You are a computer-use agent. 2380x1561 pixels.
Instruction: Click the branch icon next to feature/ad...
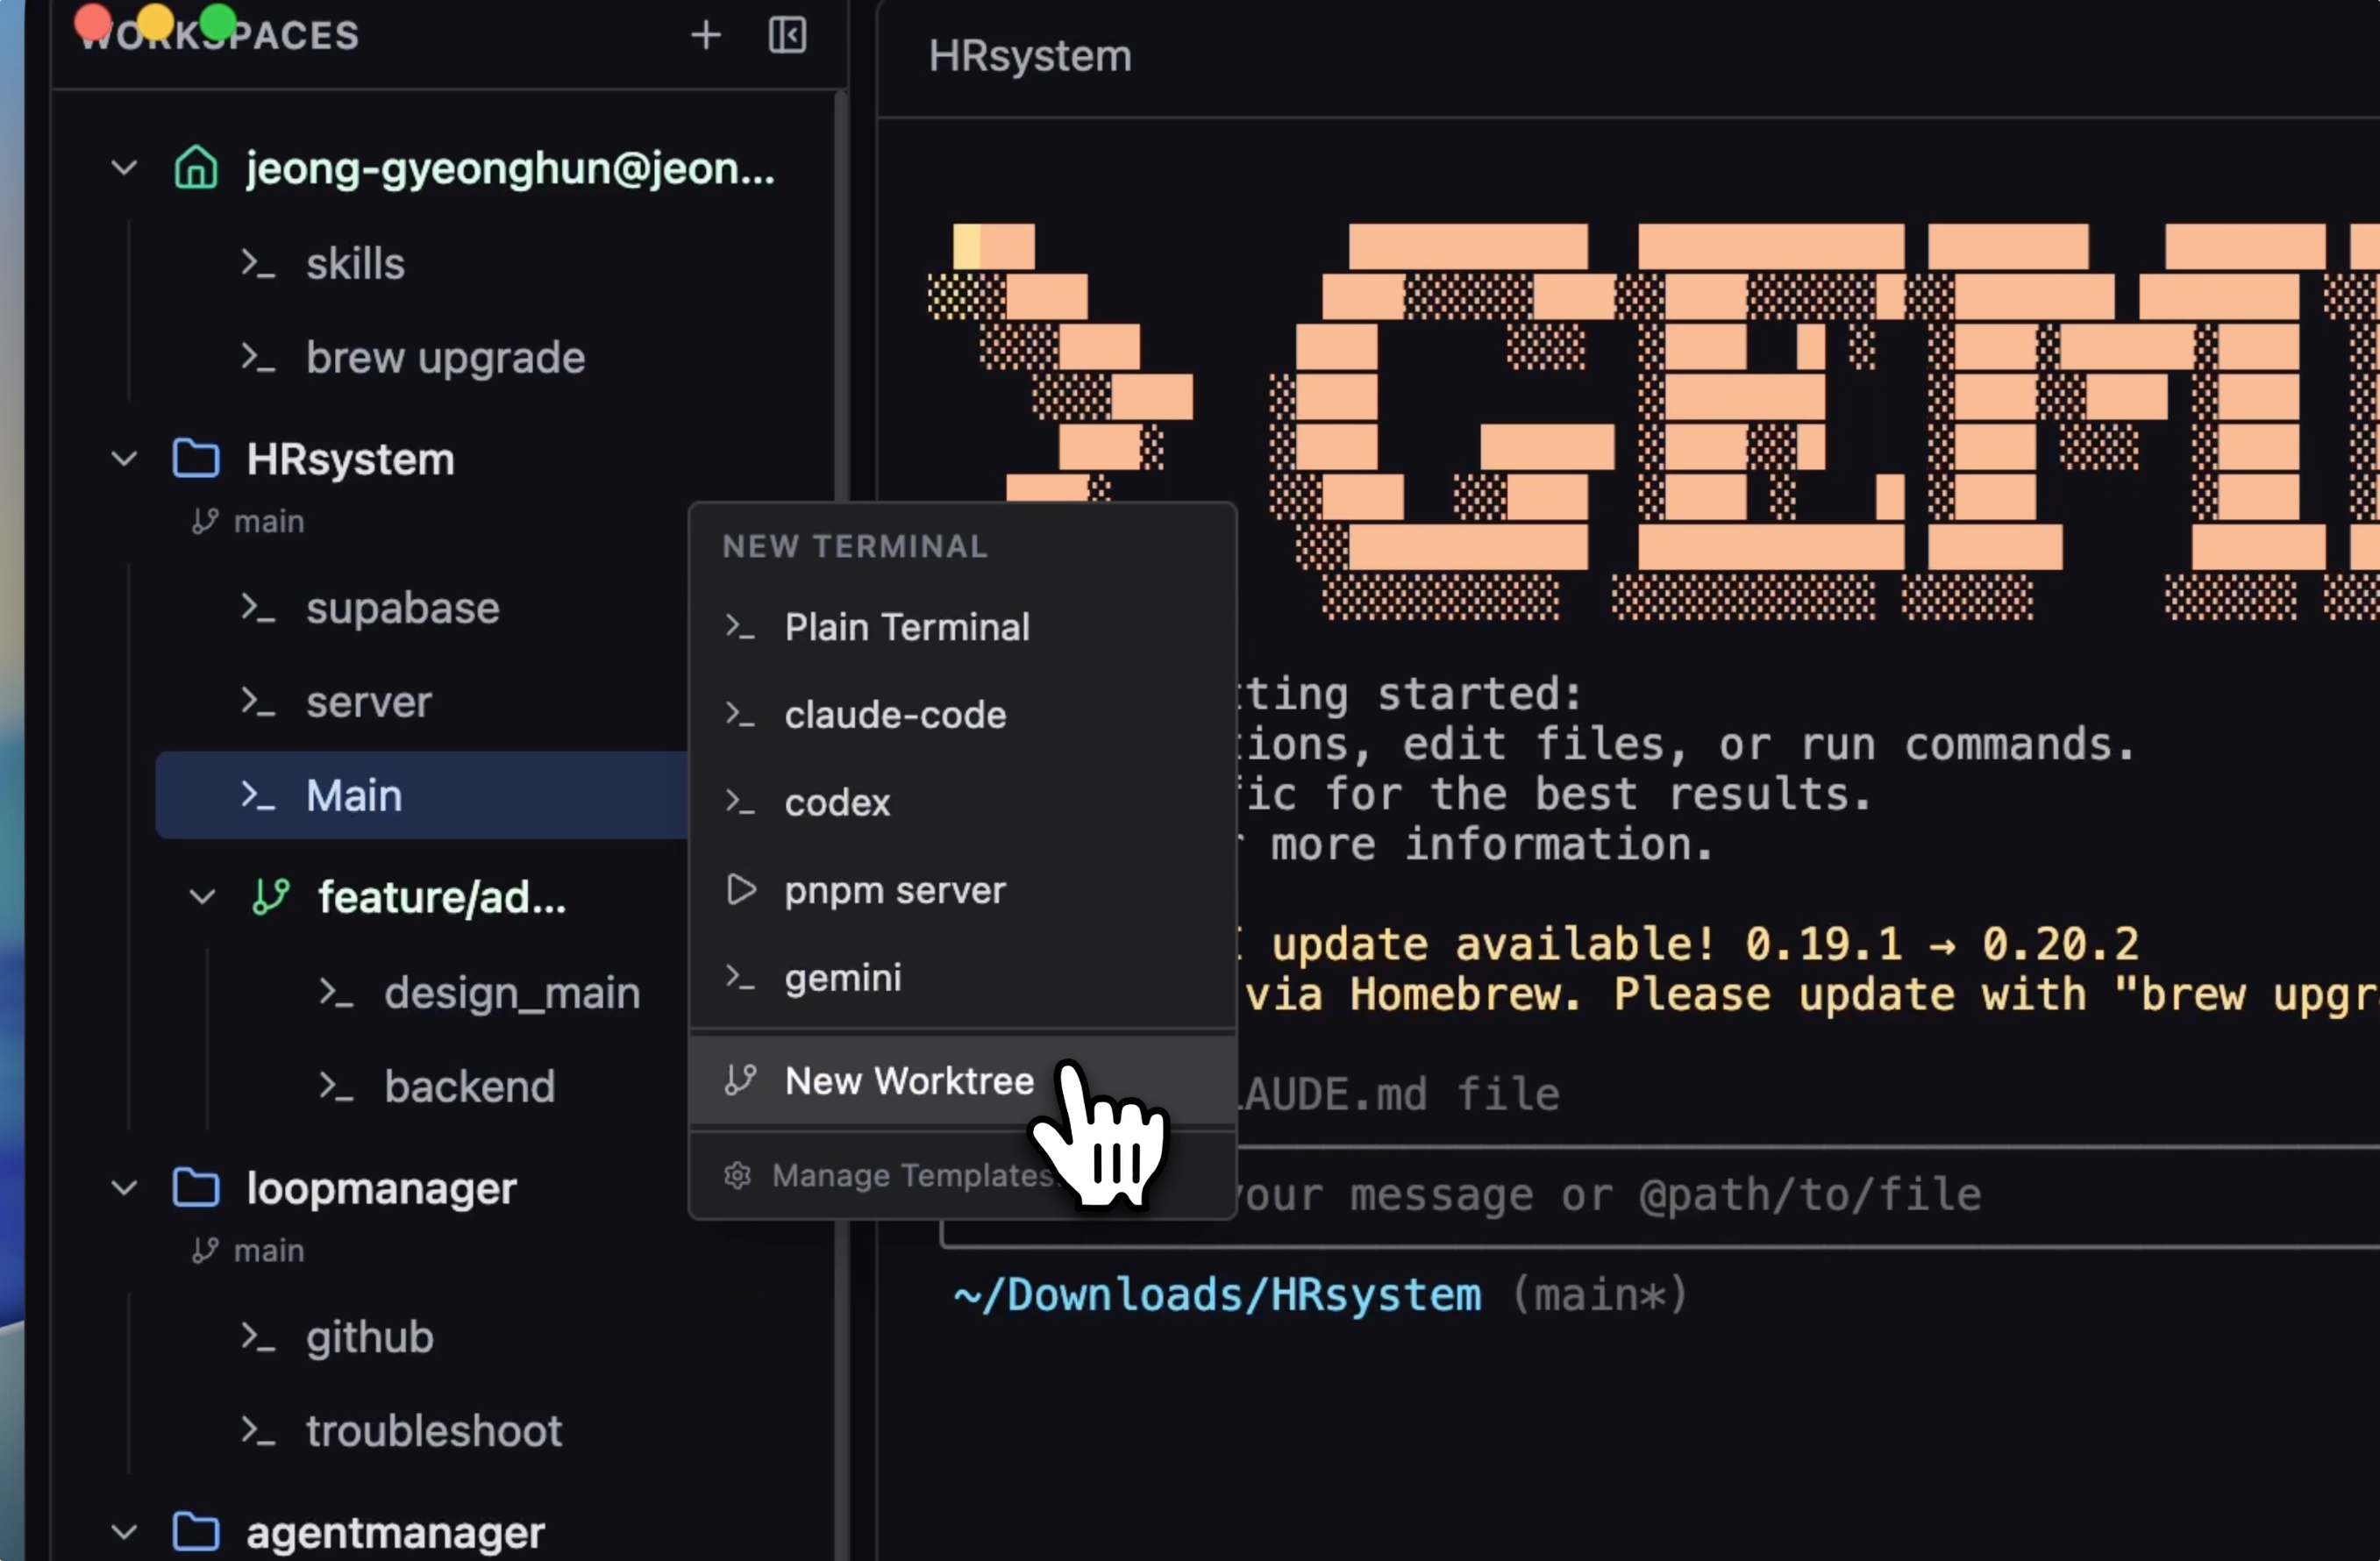pos(270,897)
